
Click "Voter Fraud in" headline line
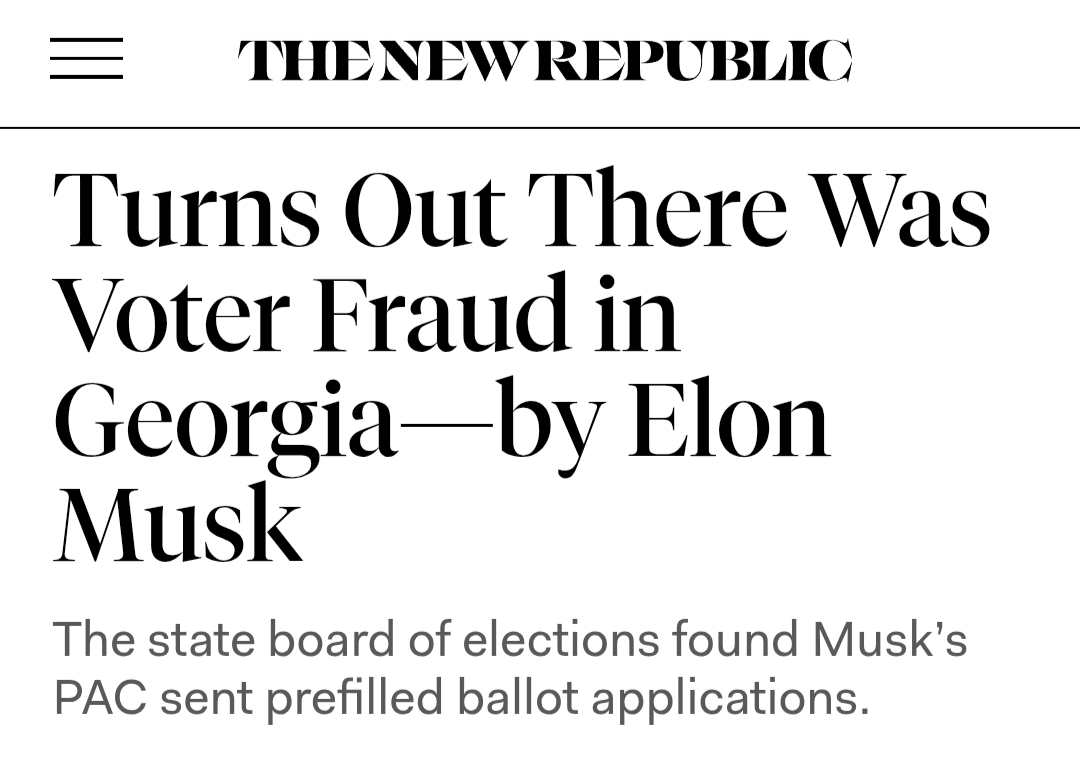tap(367, 314)
